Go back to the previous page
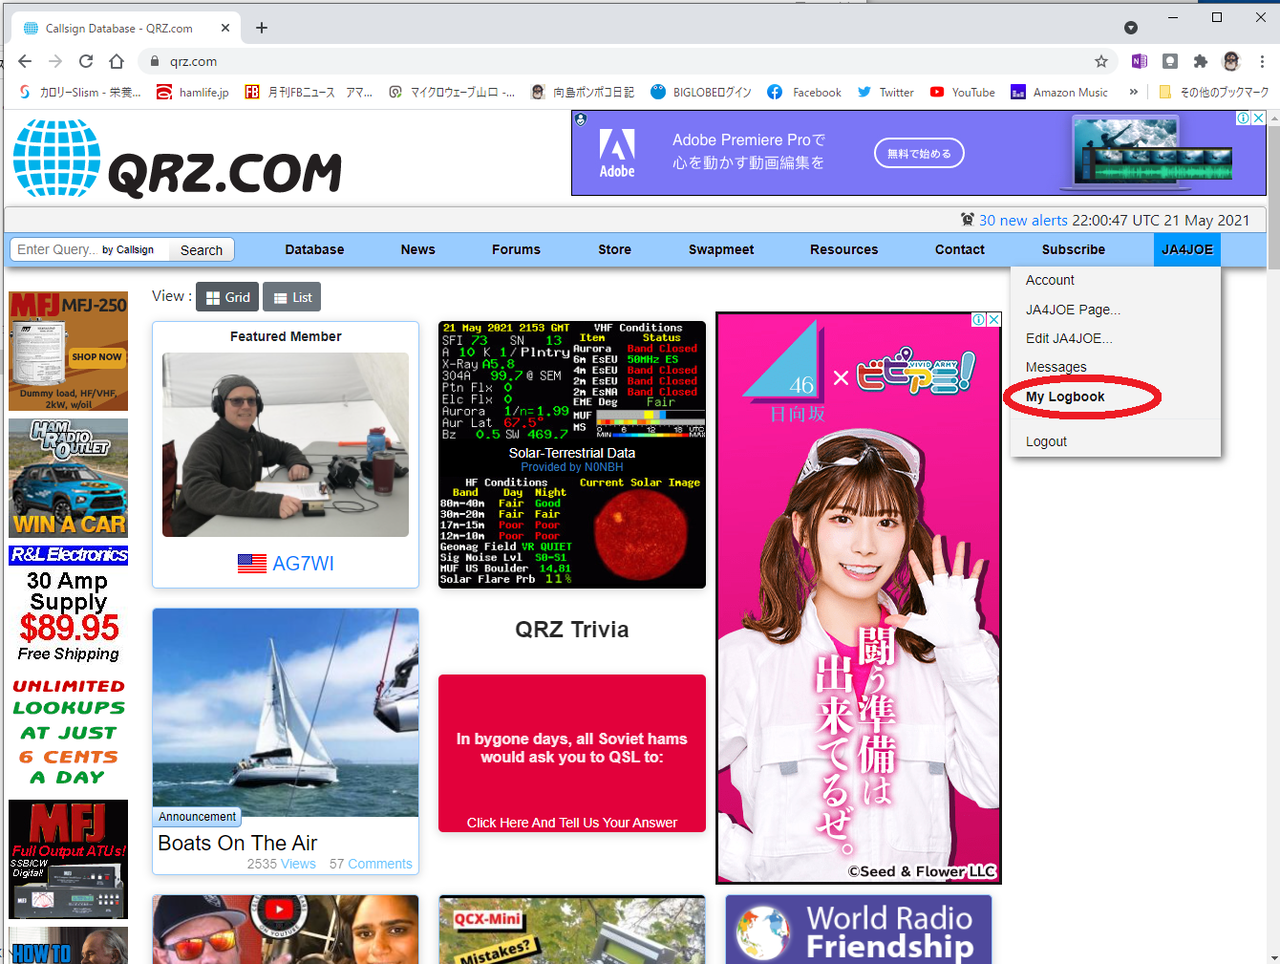 [x=25, y=61]
